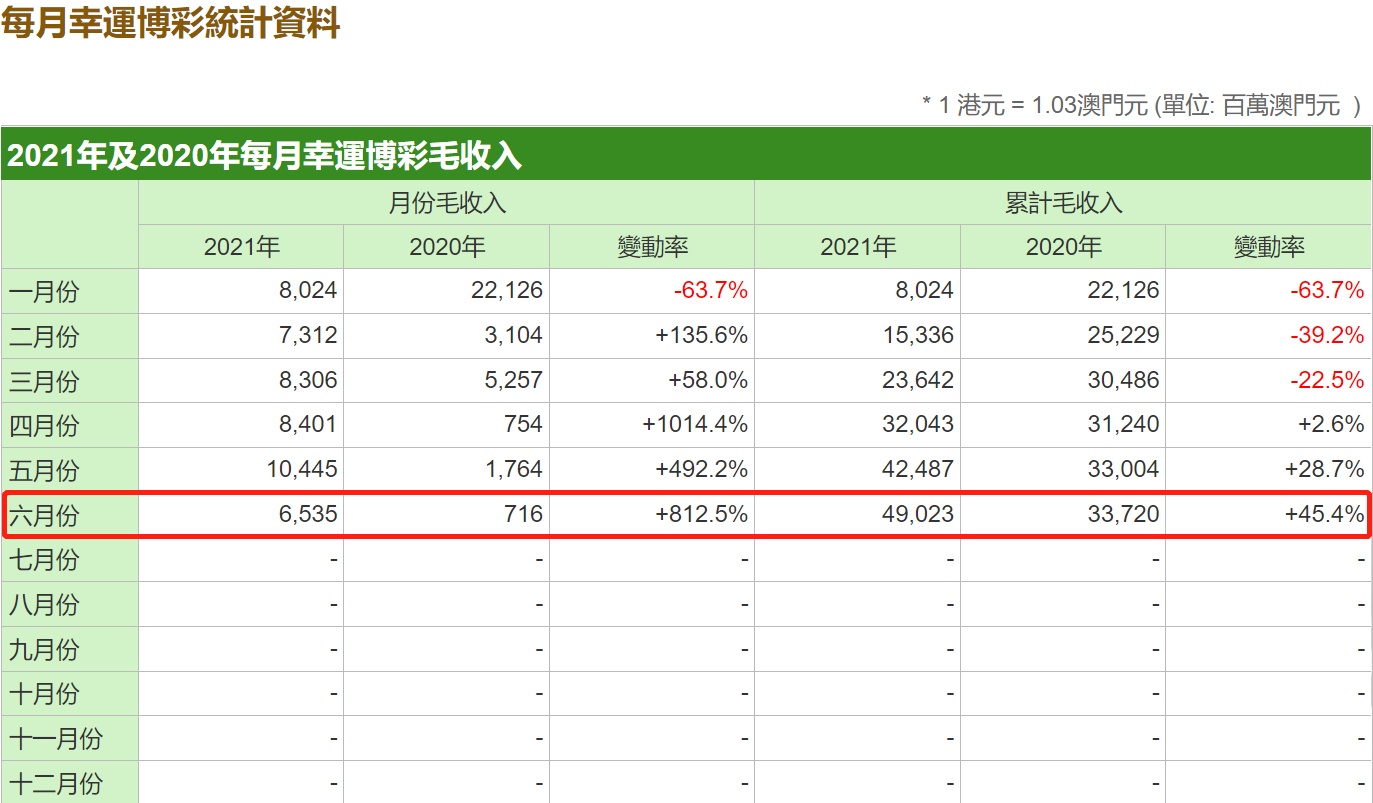Click the 2021年 column header under 月份毛收入
This screenshot has height=803, width=1373.
[241, 247]
